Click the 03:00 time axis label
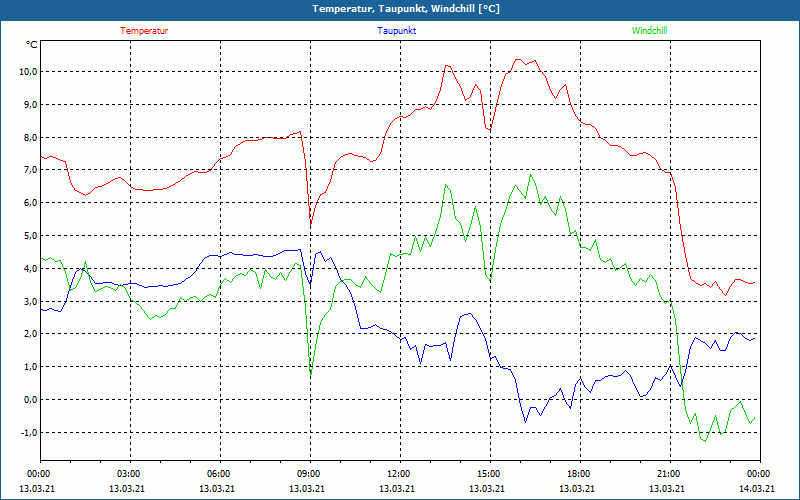This screenshot has width=800, height=500. click(128, 474)
